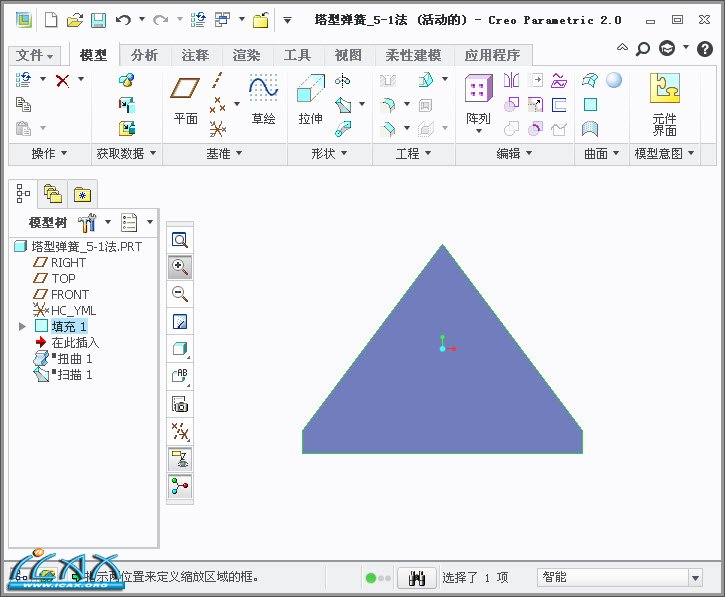Screen dimensions: 725x597
Task: Select the 扭曲 1 feature in tree
Action: tap(63, 358)
